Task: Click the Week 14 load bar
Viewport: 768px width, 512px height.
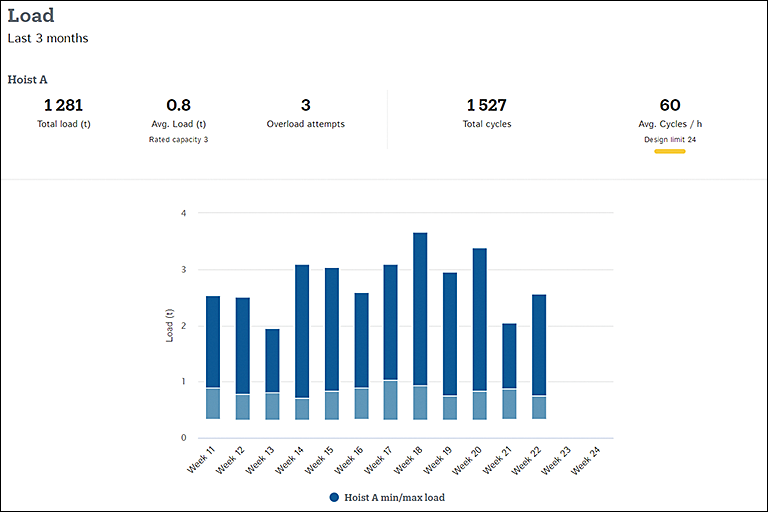Action: pos(302,340)
